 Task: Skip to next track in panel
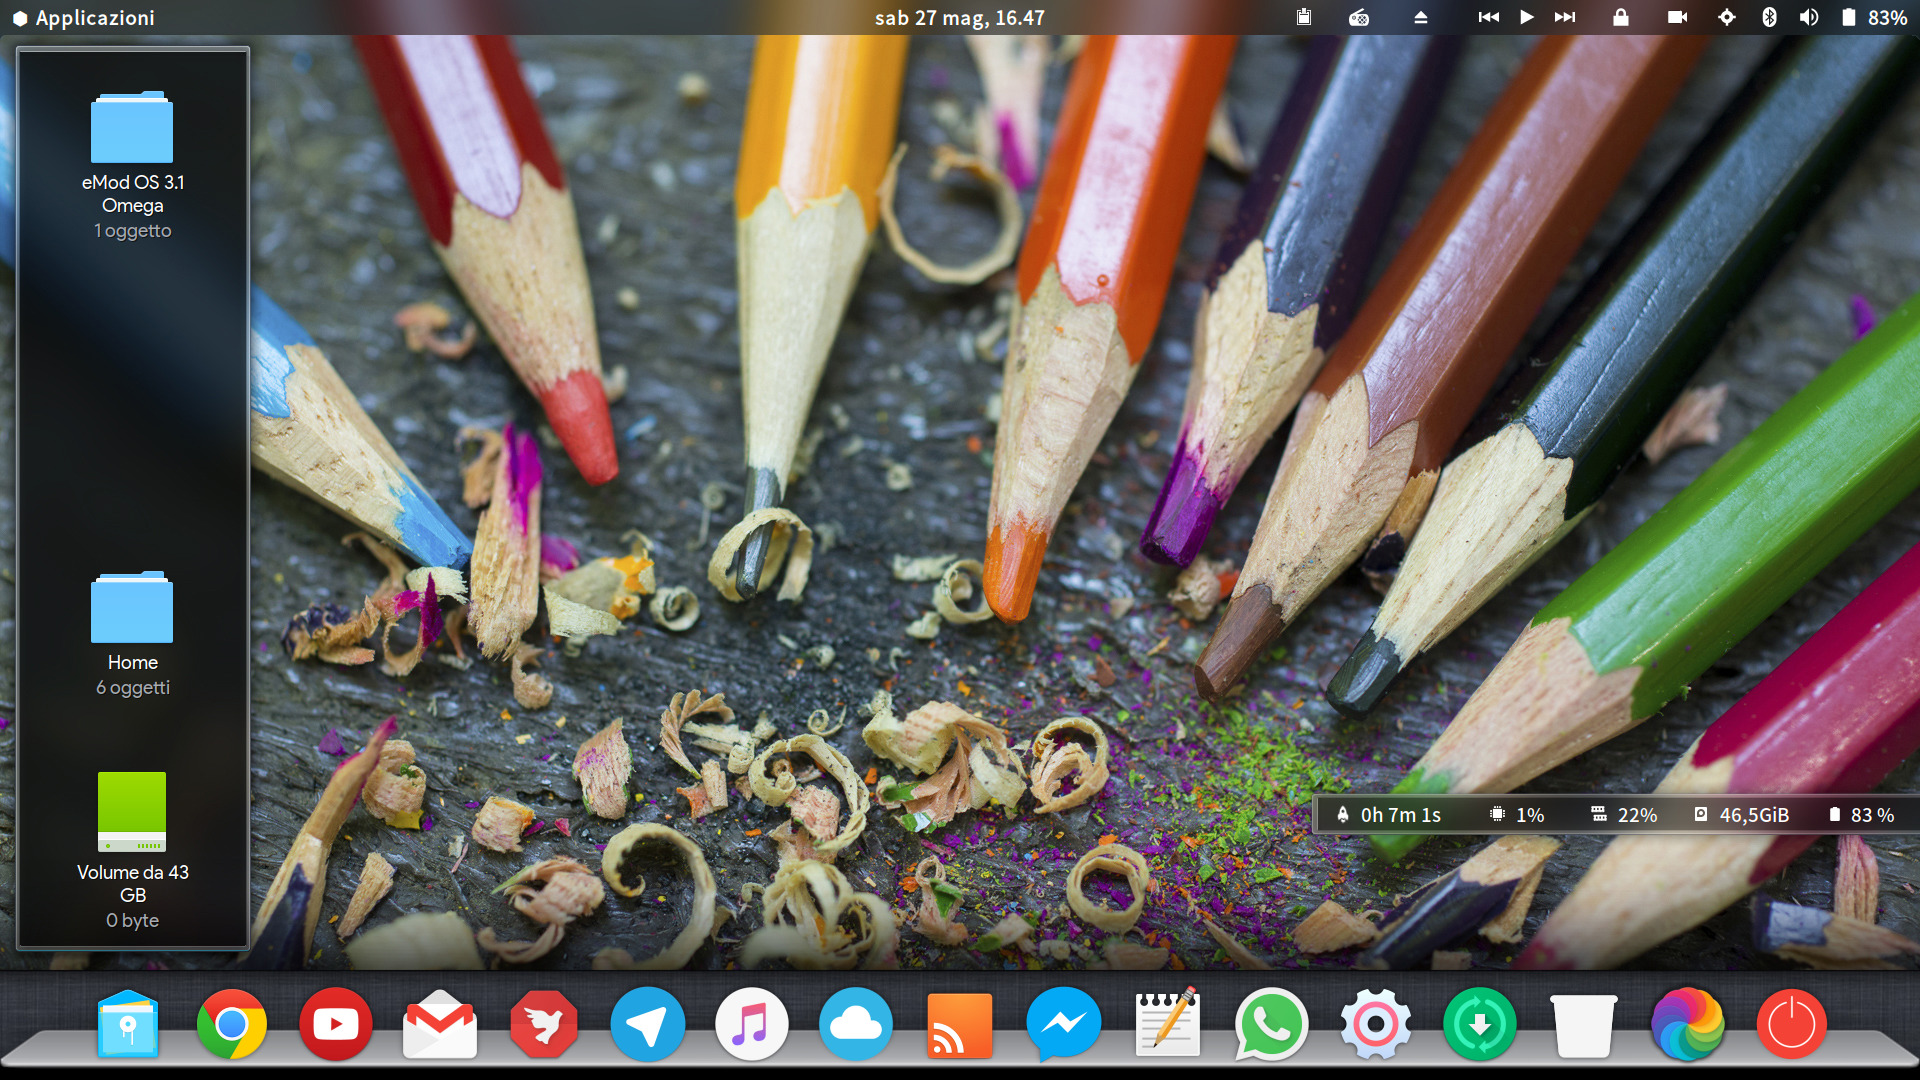point(1565,17)
